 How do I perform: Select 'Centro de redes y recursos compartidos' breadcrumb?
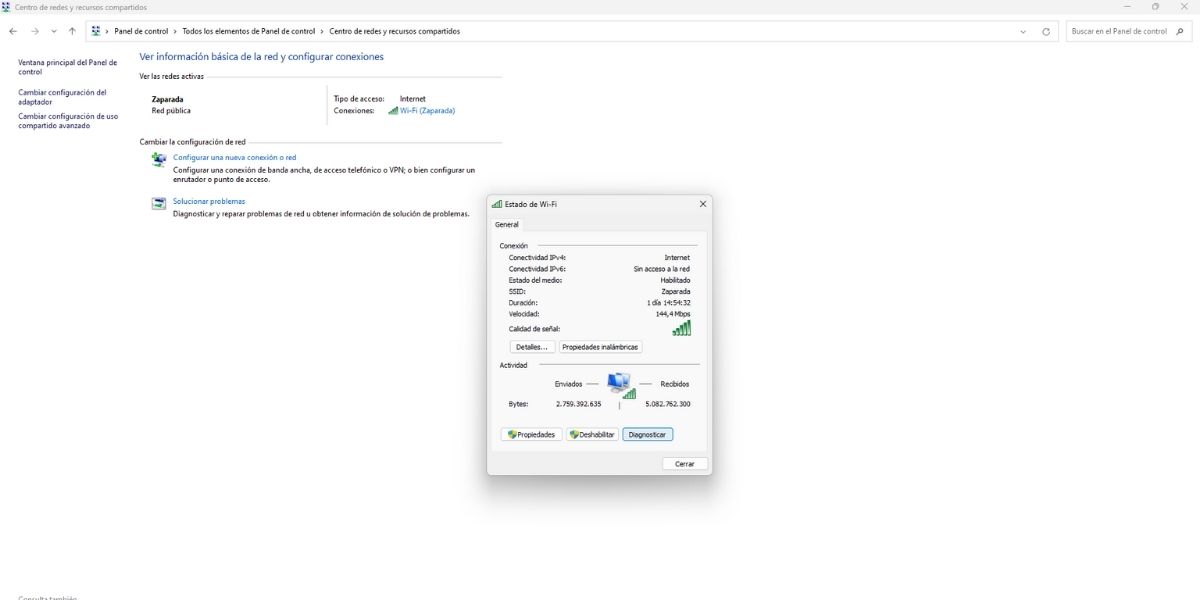395,31
